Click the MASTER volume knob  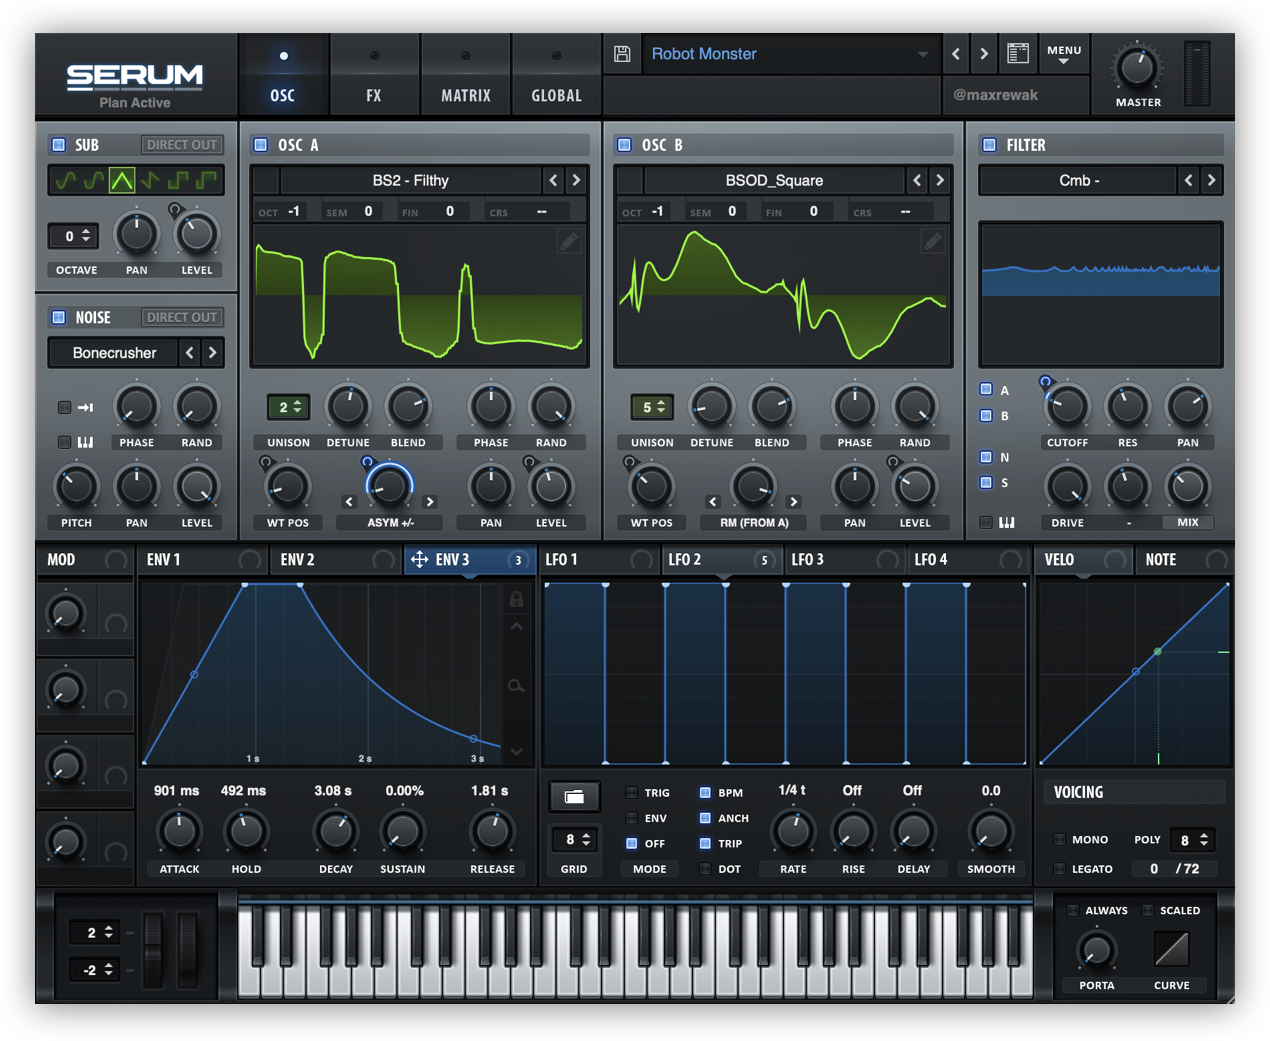pyautogui.click(x=1137, y=68)
